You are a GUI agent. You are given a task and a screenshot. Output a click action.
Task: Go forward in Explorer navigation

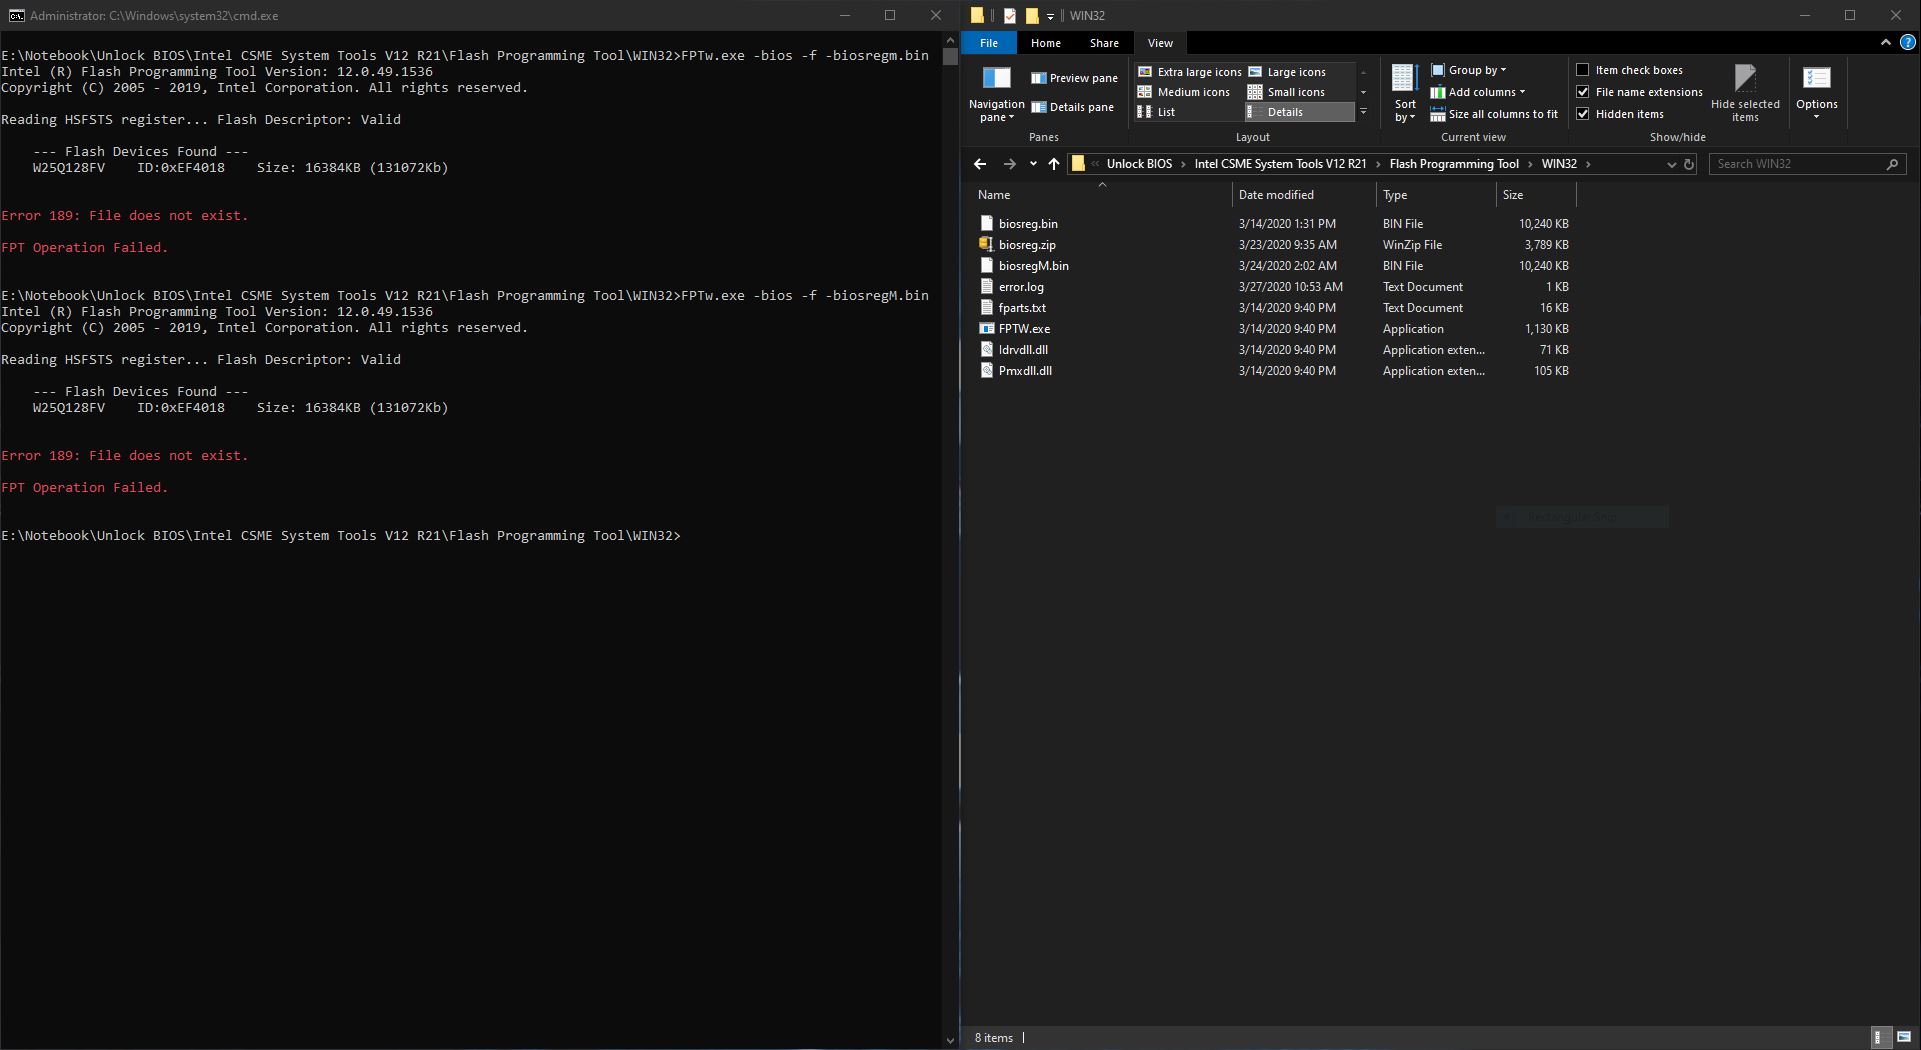pyautogui.click(x=1009, y=164)
